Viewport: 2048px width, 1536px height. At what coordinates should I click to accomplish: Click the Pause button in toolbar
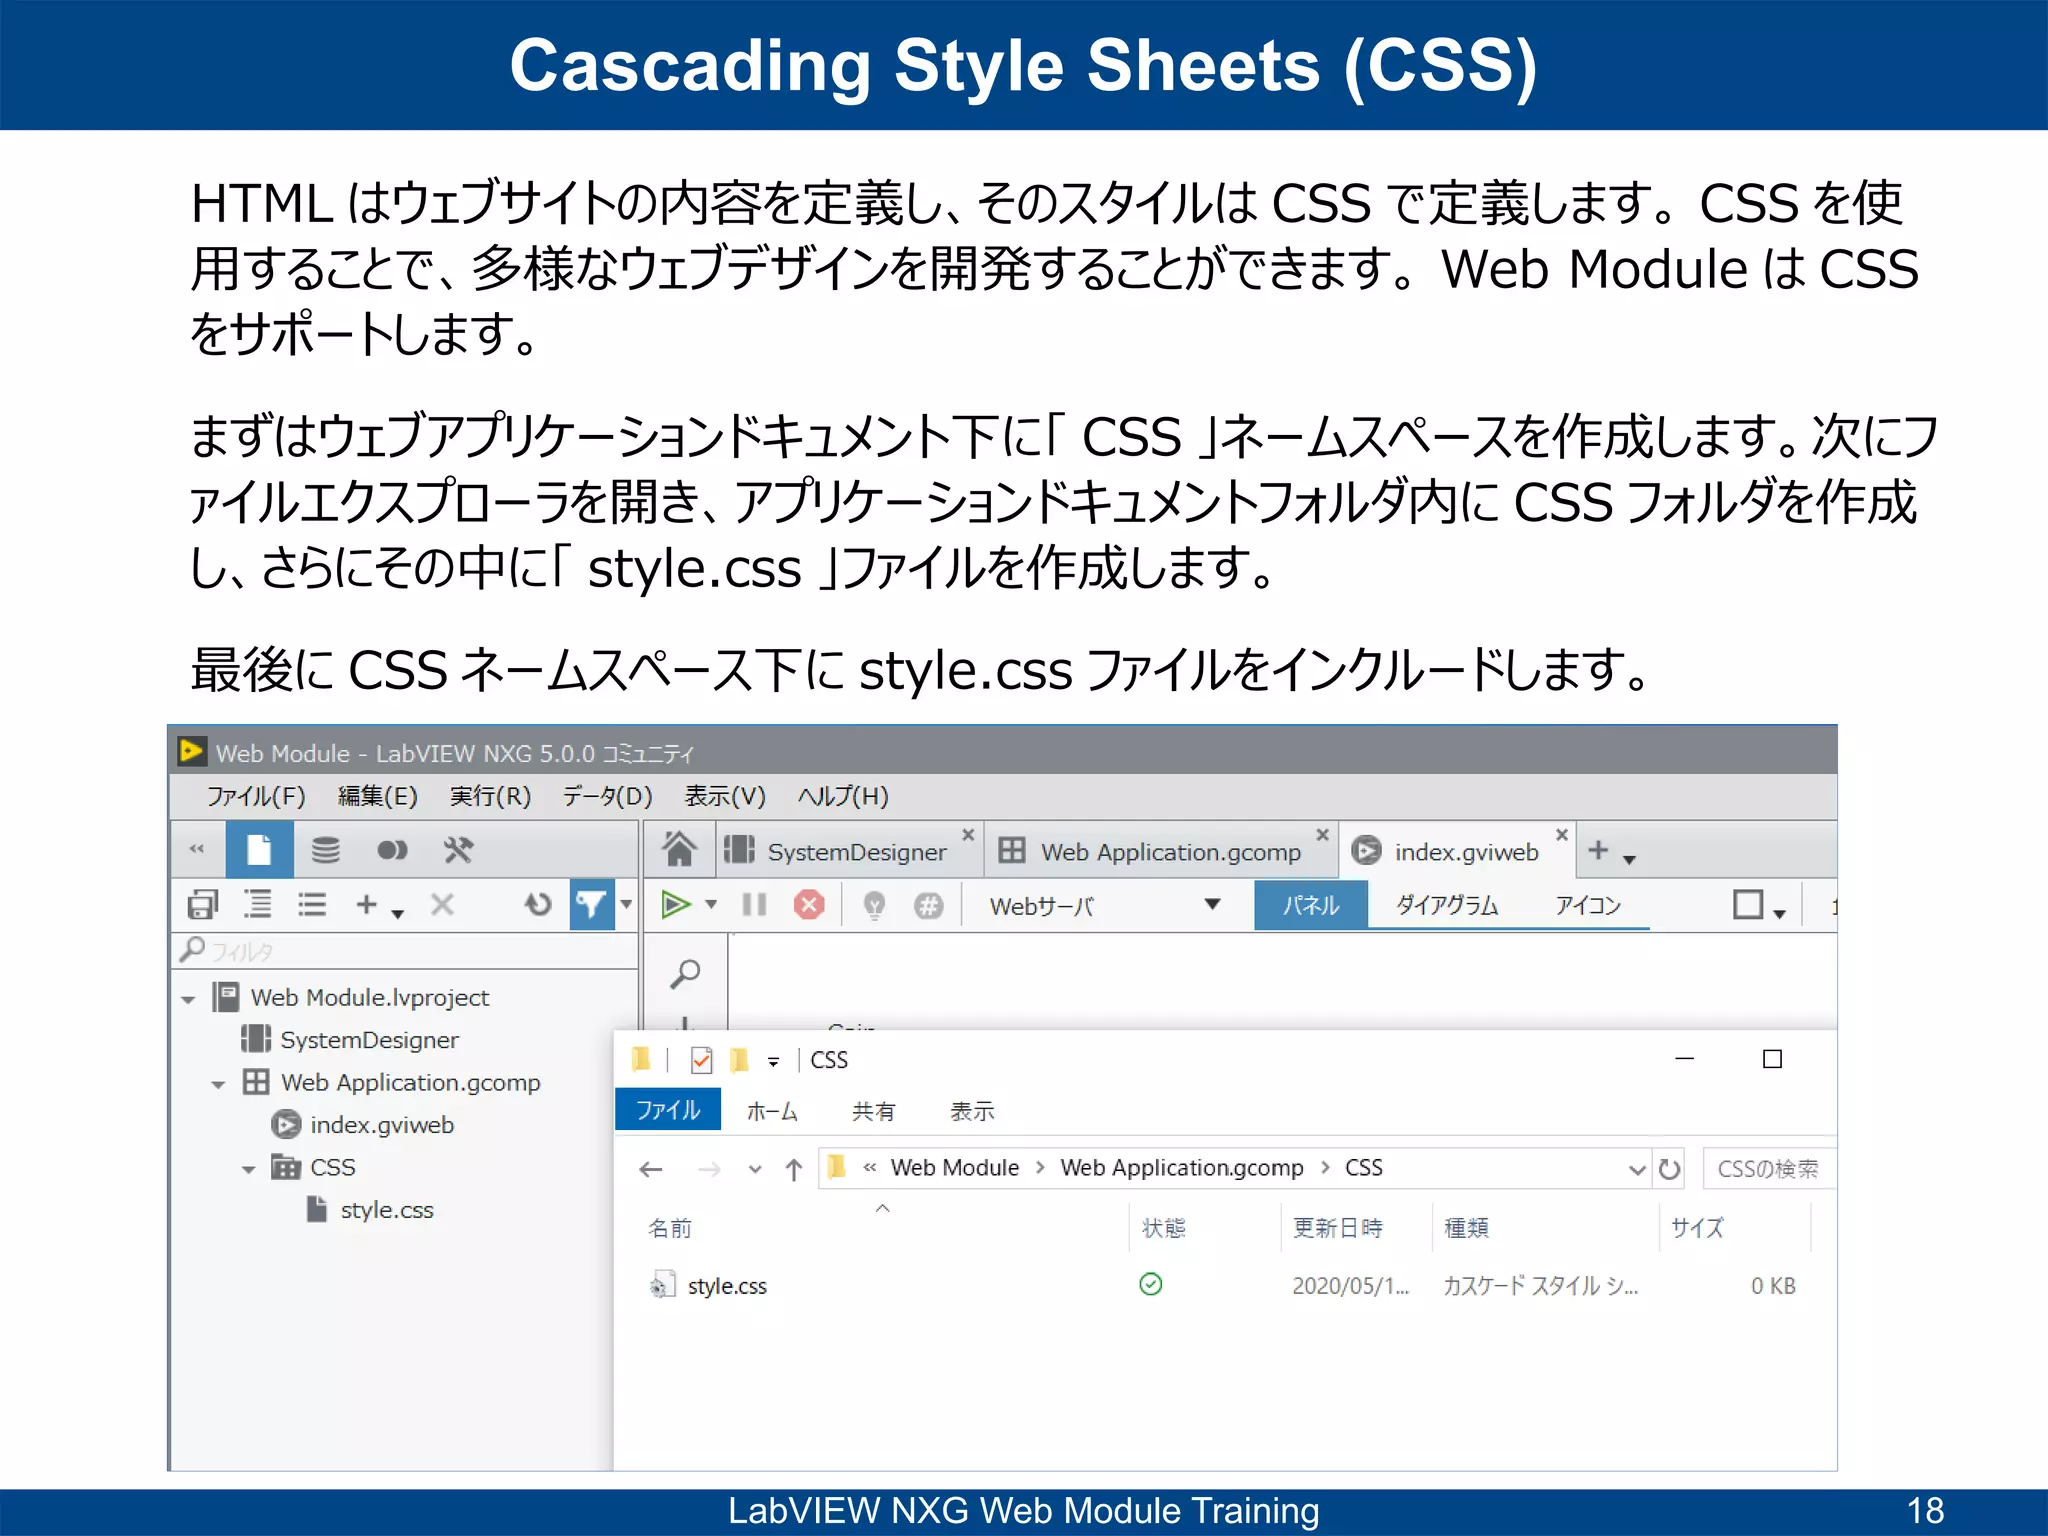click(754, 905)
